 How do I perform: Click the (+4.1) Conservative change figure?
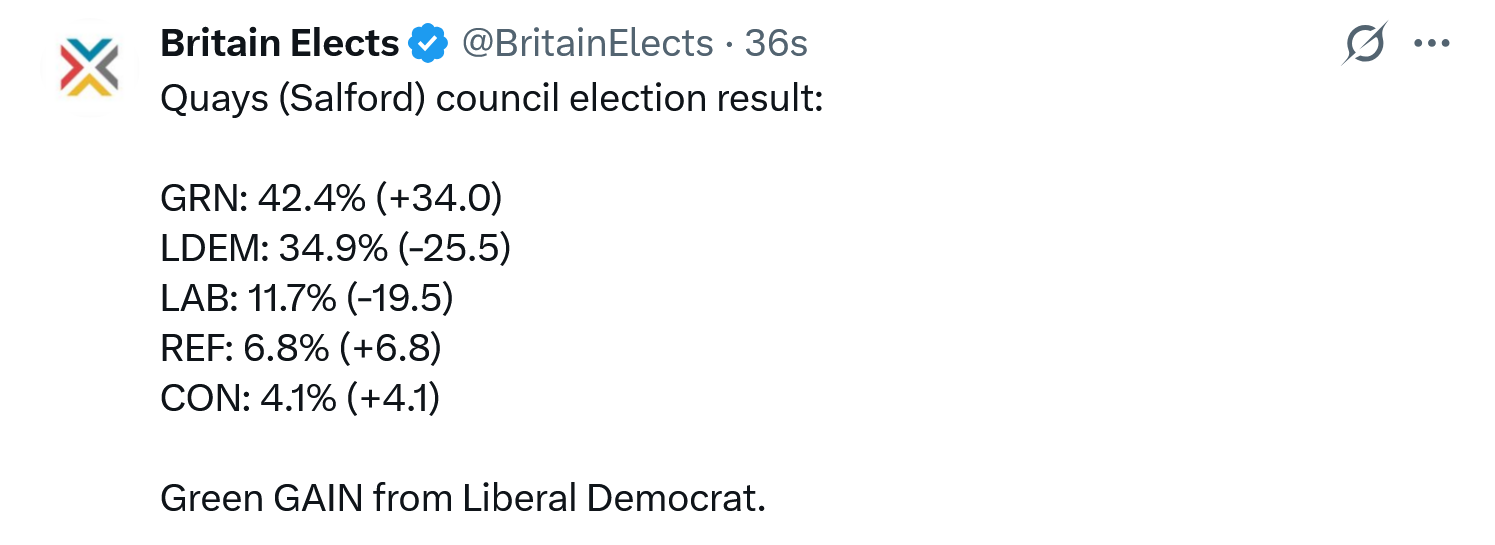(x=394, y=399)
